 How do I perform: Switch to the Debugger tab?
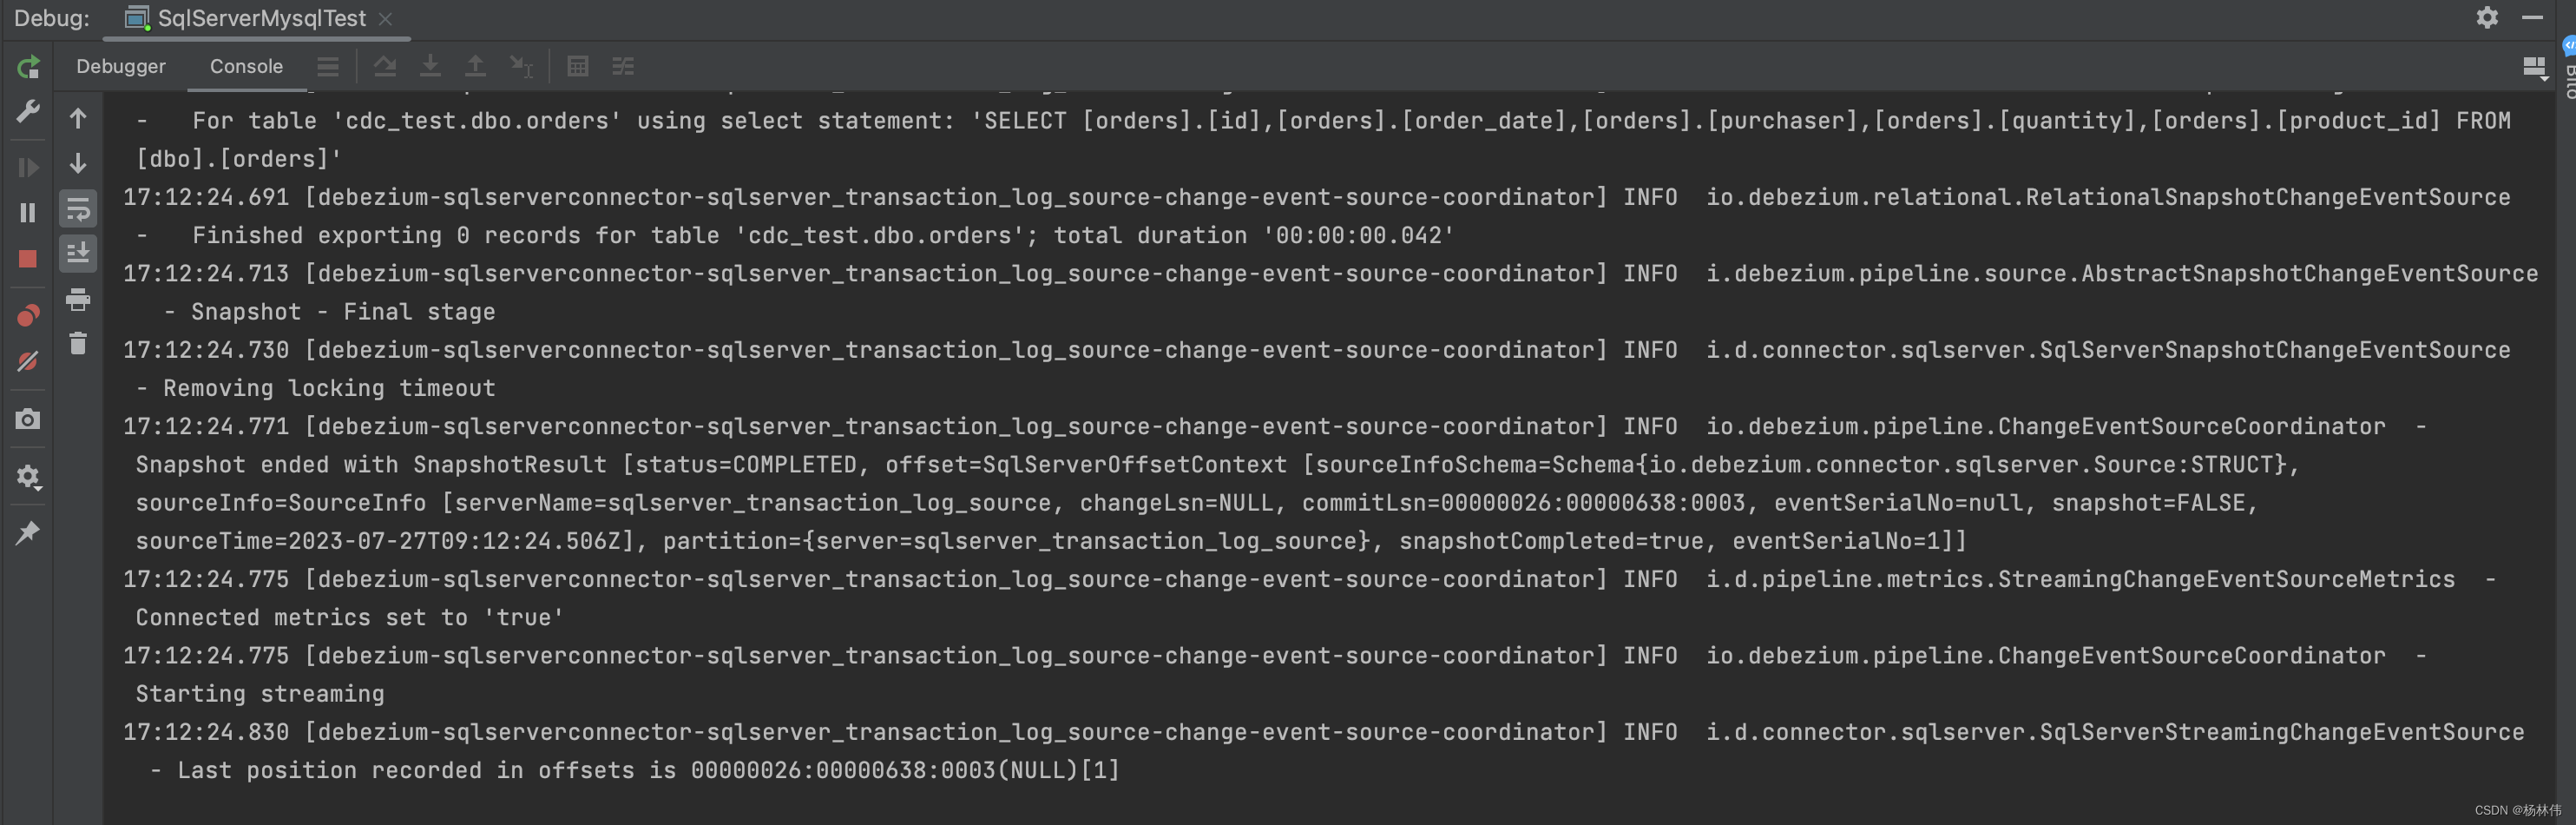(120, 66)
